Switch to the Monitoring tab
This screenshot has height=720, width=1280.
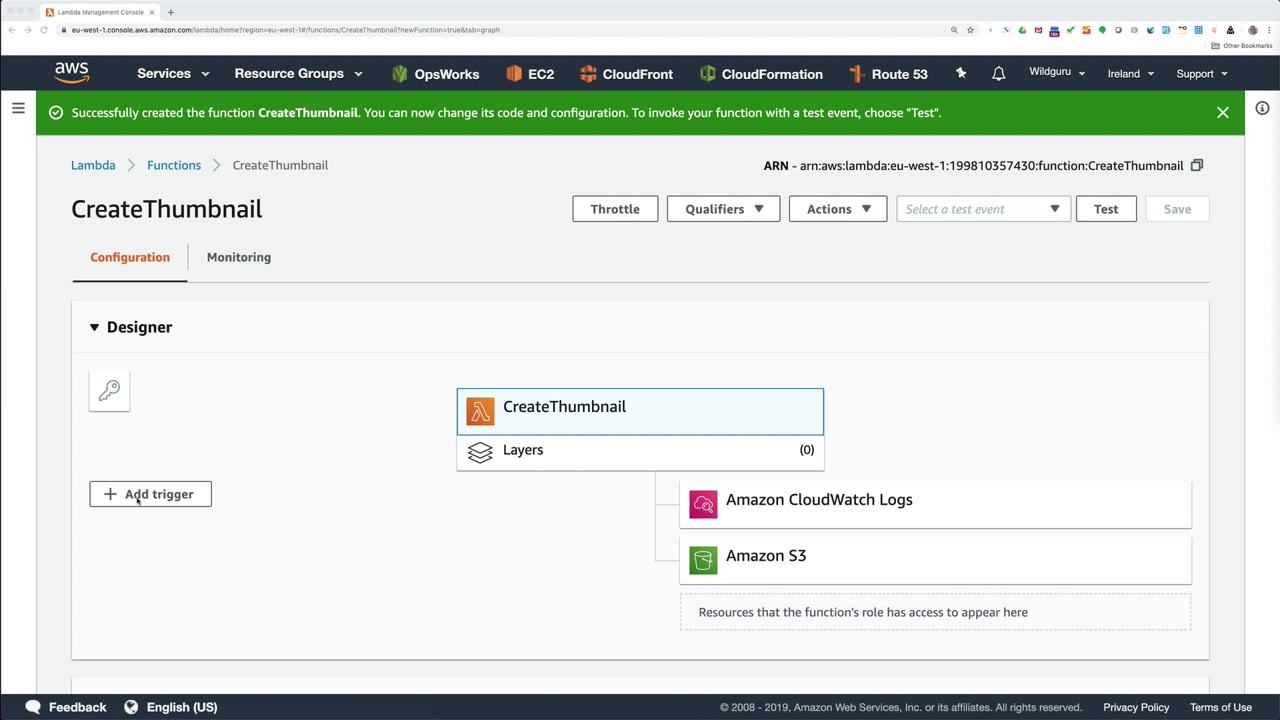(238, 257)
